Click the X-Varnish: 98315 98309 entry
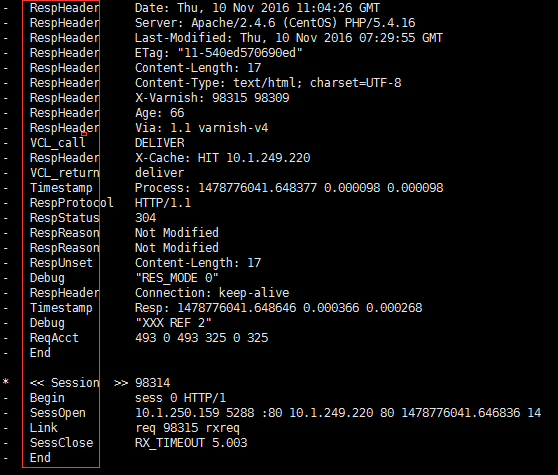The height and width of the screenshot is (475, 558). tap(212, 97)
